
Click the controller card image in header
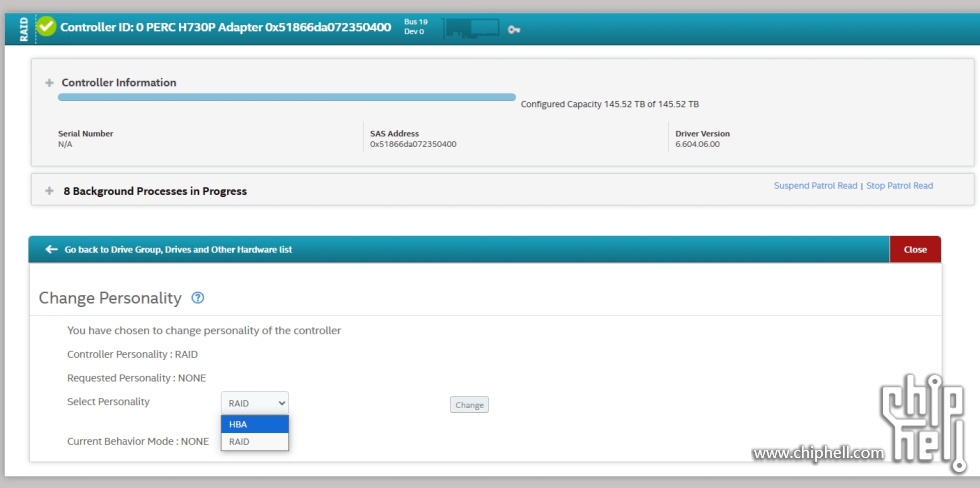[471, 28]
